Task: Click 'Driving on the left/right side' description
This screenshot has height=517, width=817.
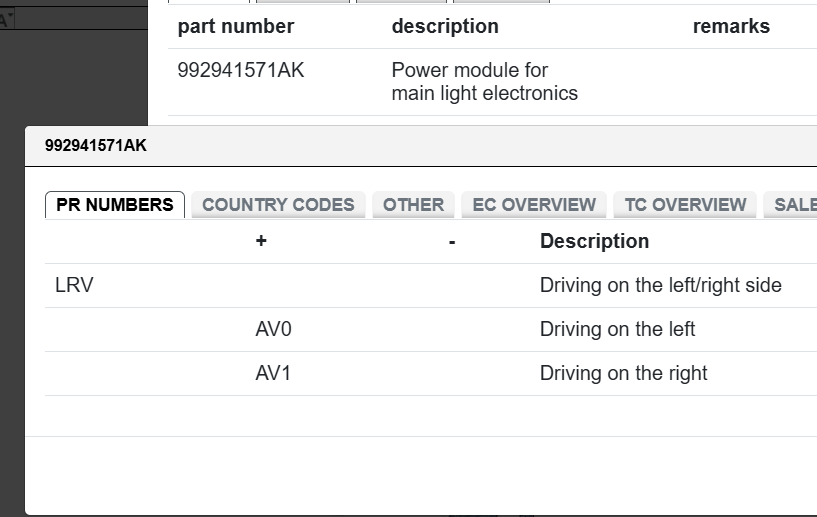Action: click(660, 286)
